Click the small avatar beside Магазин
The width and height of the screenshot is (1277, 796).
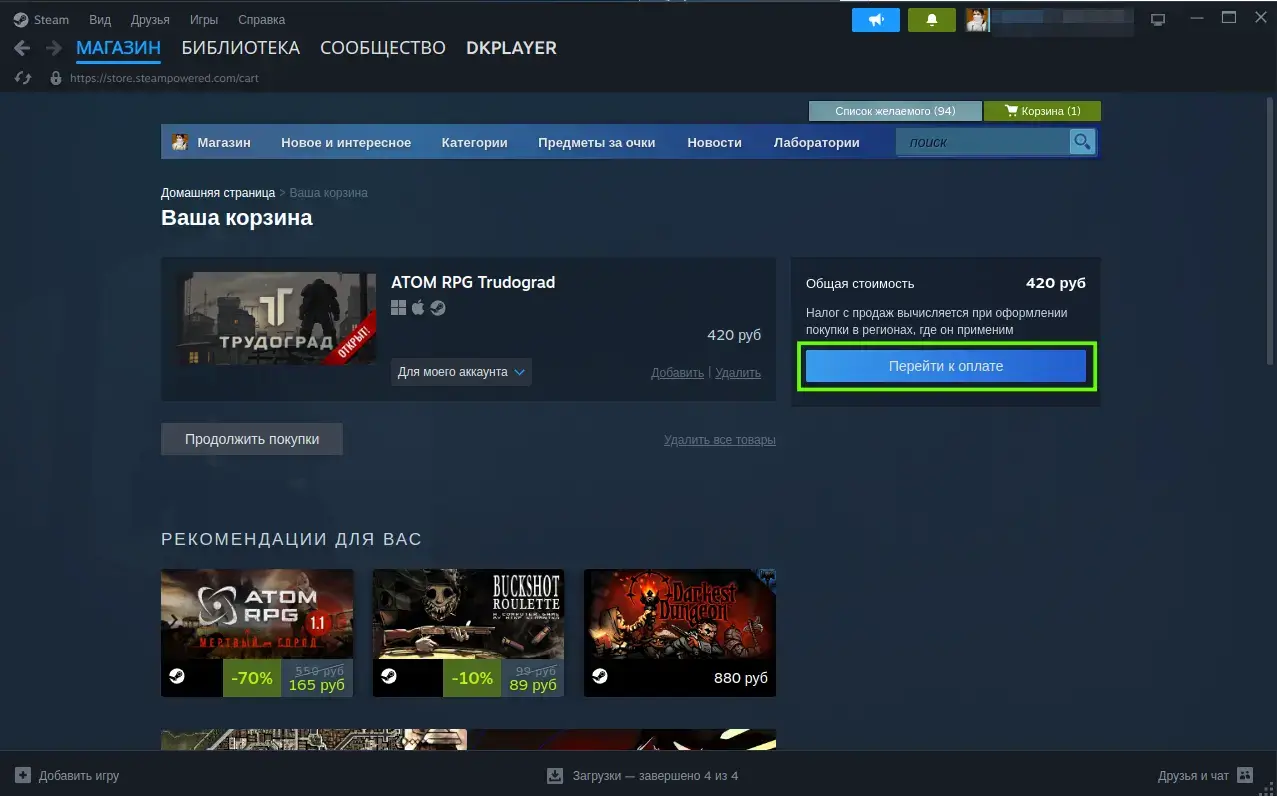[x=180, y=142]
